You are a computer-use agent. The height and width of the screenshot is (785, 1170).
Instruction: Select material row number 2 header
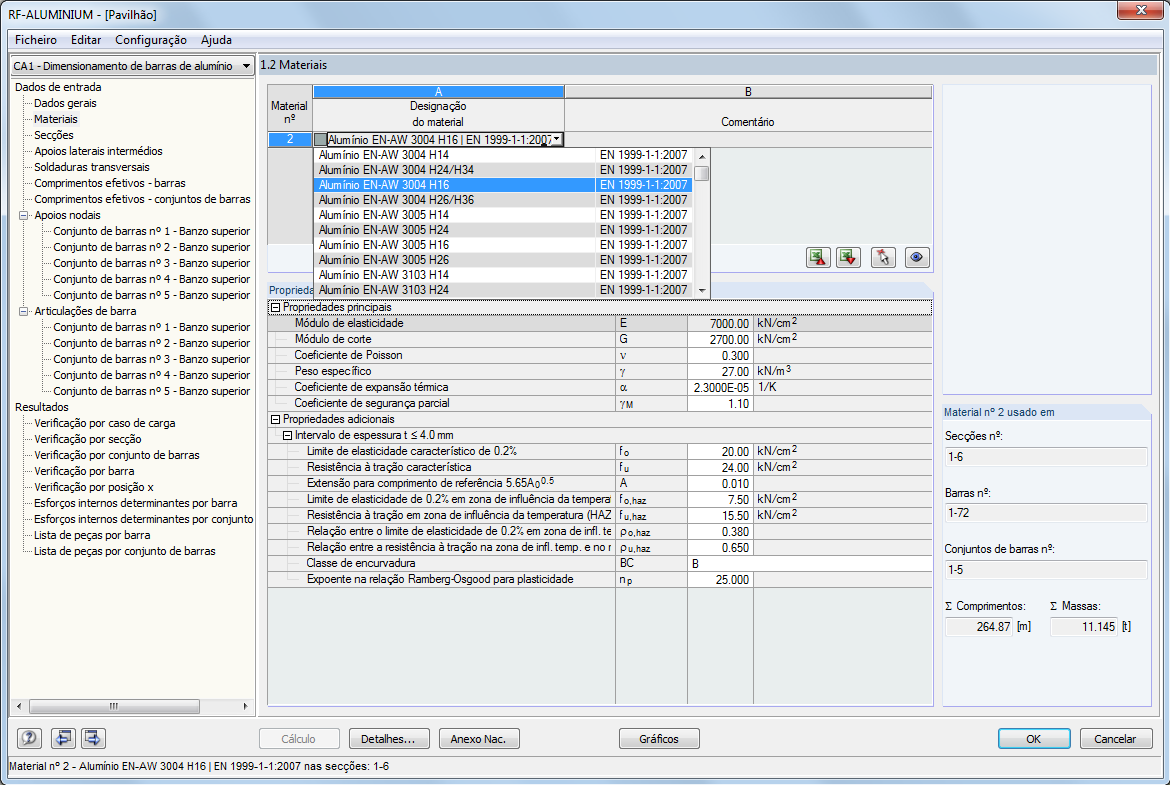click(290, 140)
